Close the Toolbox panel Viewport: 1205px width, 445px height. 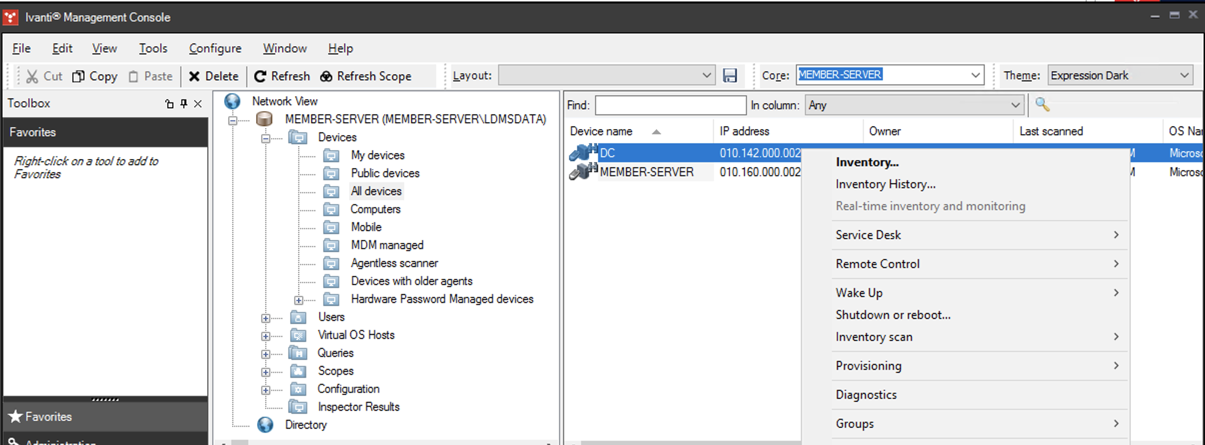(x=197, y=104)
